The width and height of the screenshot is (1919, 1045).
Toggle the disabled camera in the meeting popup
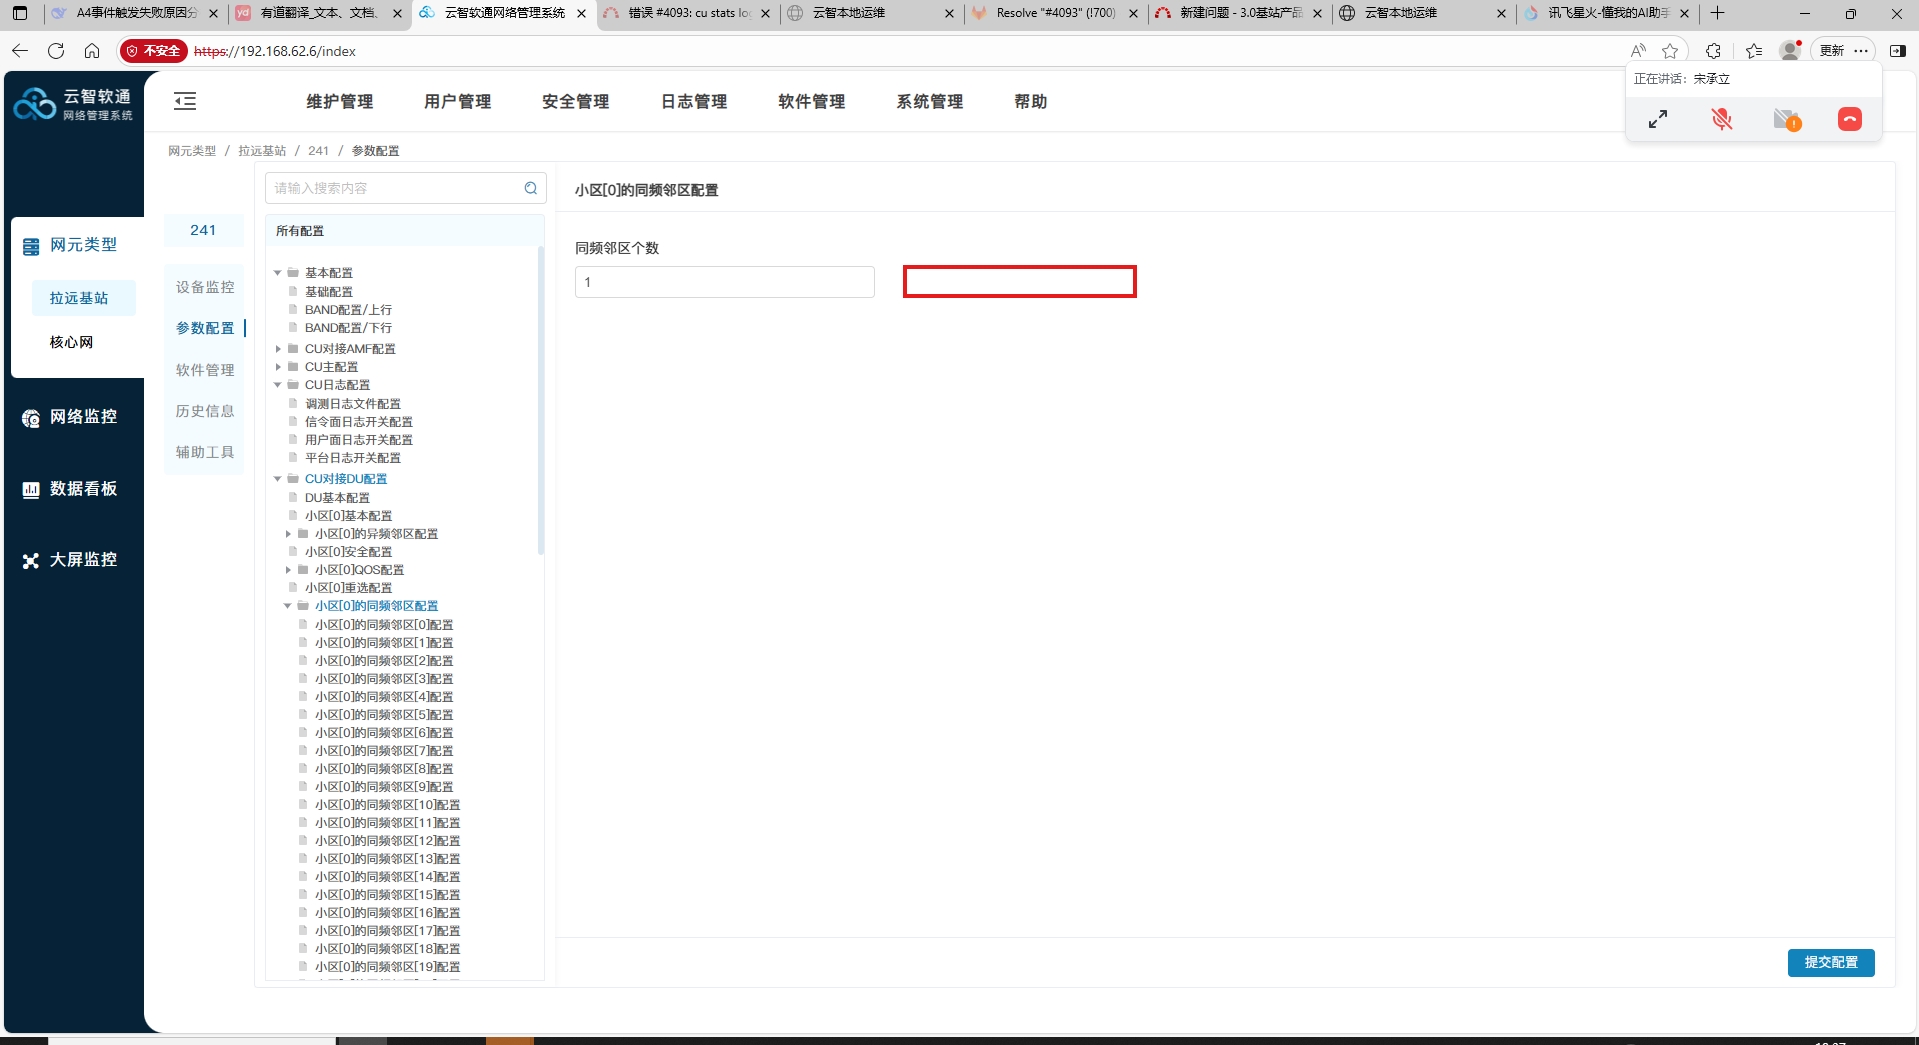tap(1787, 120)
